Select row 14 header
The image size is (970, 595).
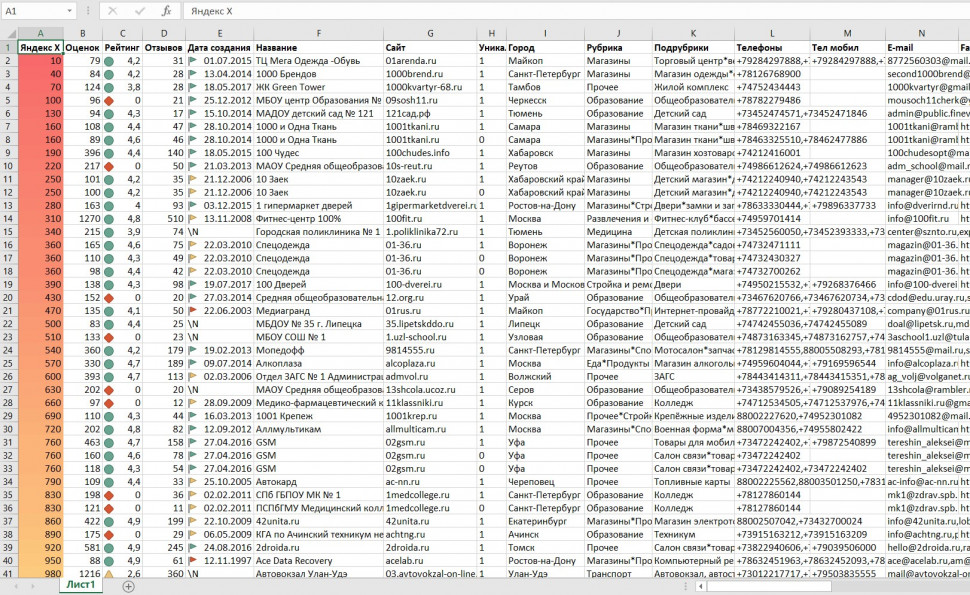(x=9, y=218)
